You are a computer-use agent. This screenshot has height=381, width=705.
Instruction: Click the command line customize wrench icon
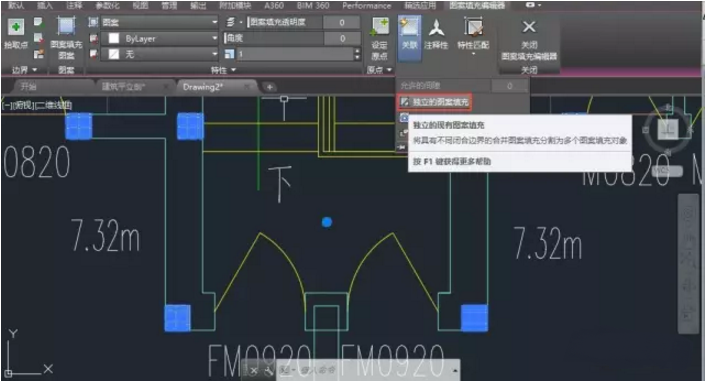click(x=268, y=371)
